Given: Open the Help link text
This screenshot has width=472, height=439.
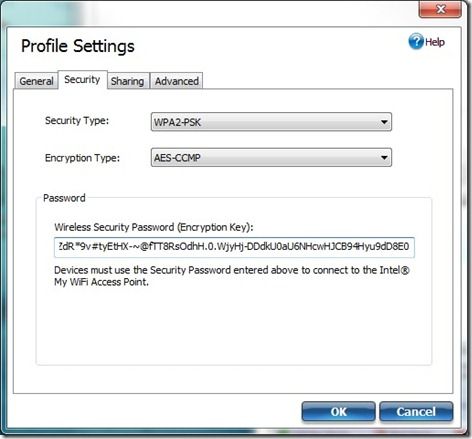Looking at the screenshot, I should point(435,42).
